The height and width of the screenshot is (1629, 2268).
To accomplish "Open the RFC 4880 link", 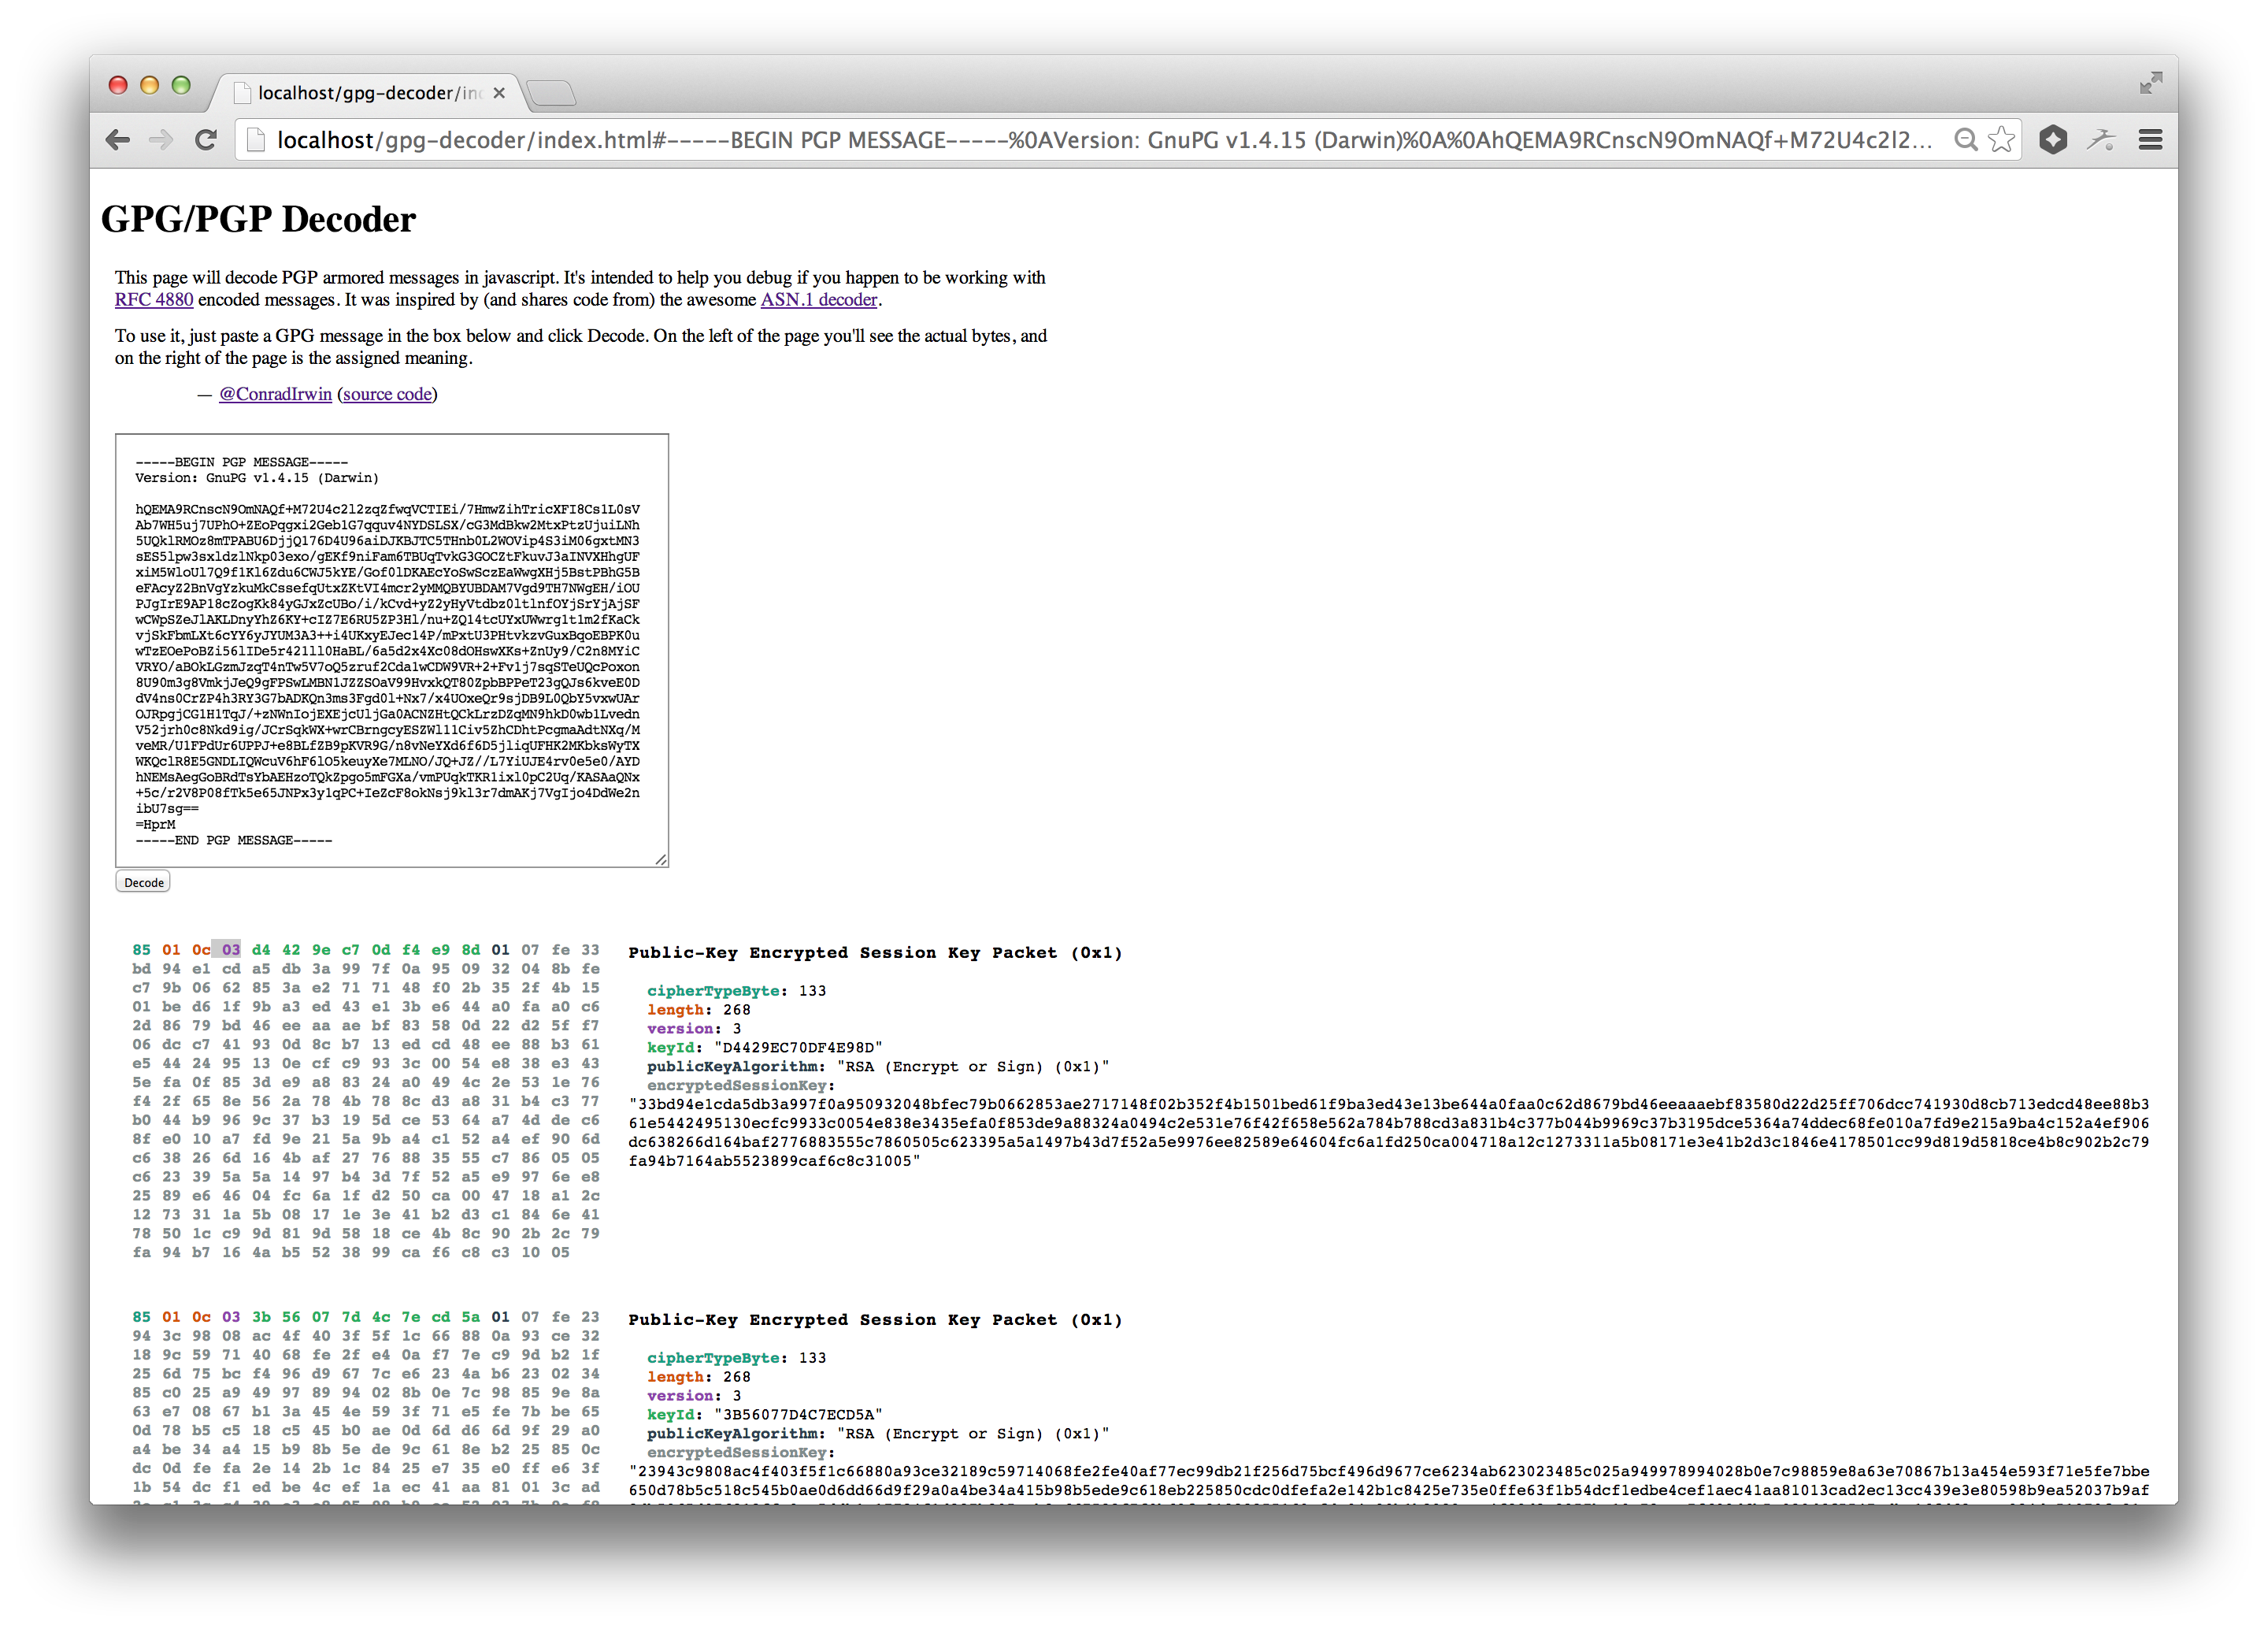I will [154, 299].
